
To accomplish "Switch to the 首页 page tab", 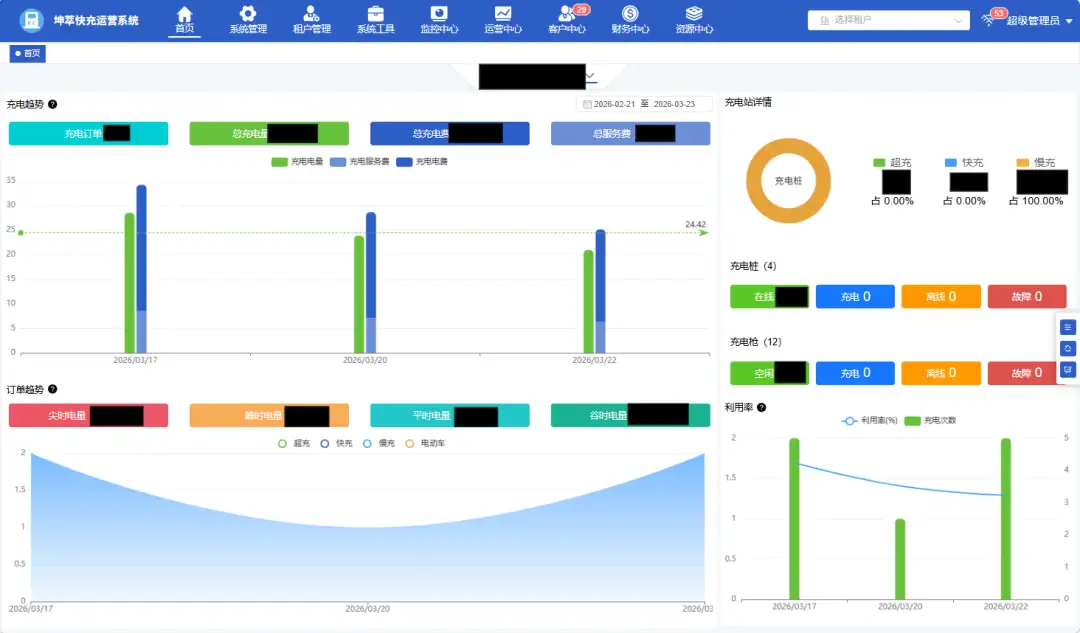I will coord(28,54).
